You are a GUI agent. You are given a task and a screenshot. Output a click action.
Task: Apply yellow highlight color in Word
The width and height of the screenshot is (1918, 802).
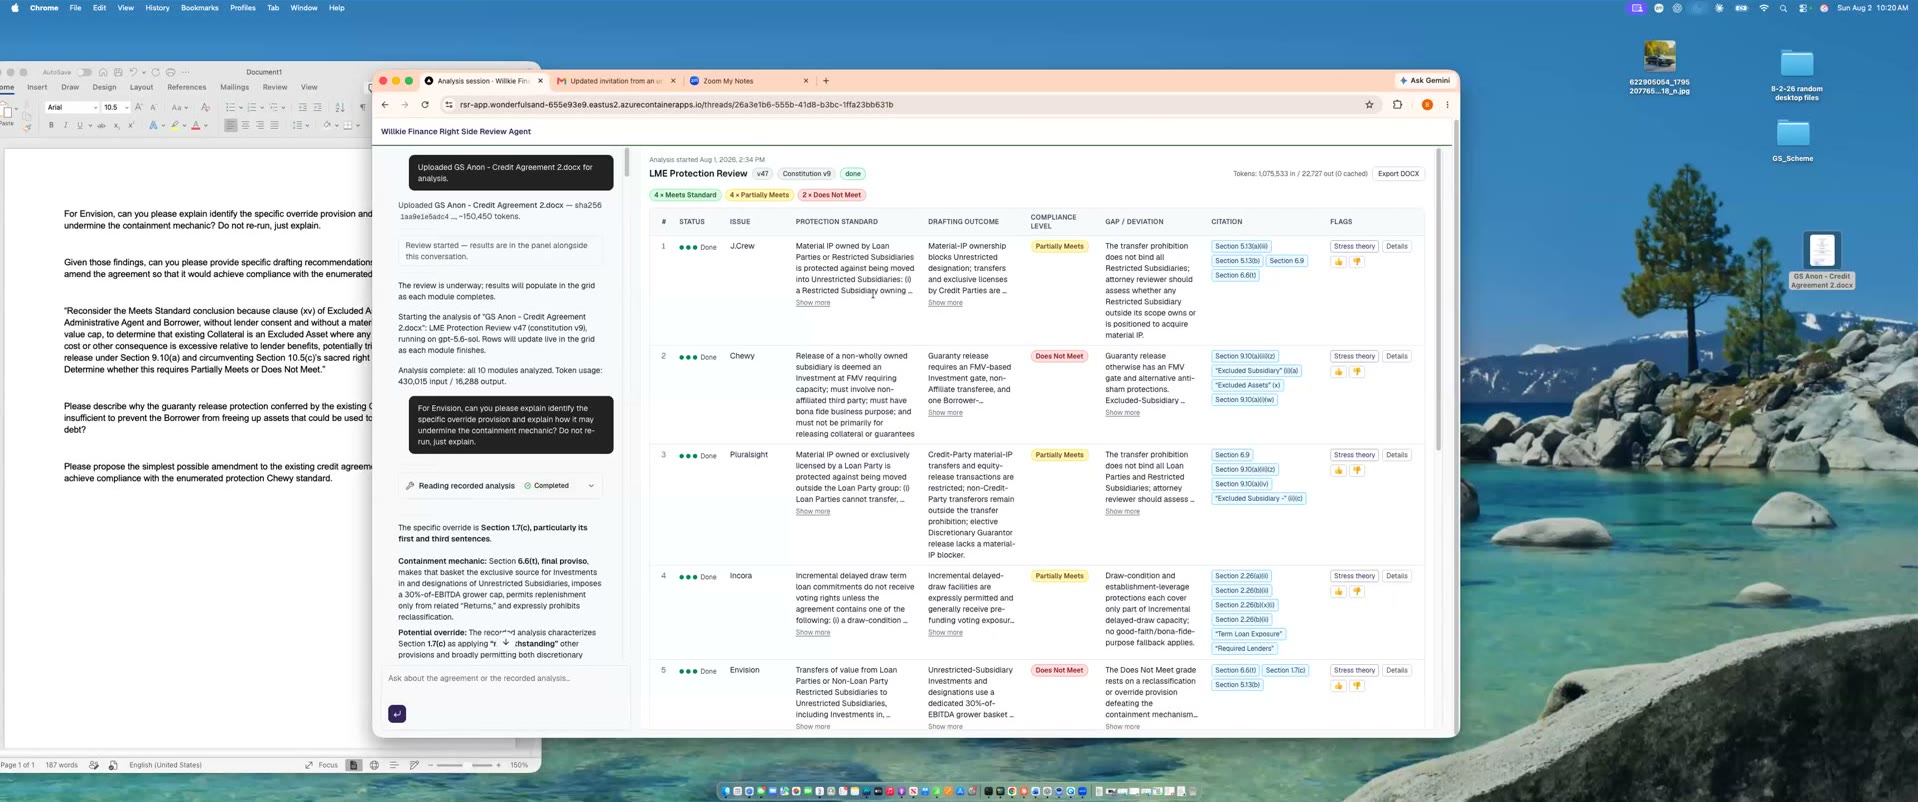pyautogui.click(x=175, y=125)
